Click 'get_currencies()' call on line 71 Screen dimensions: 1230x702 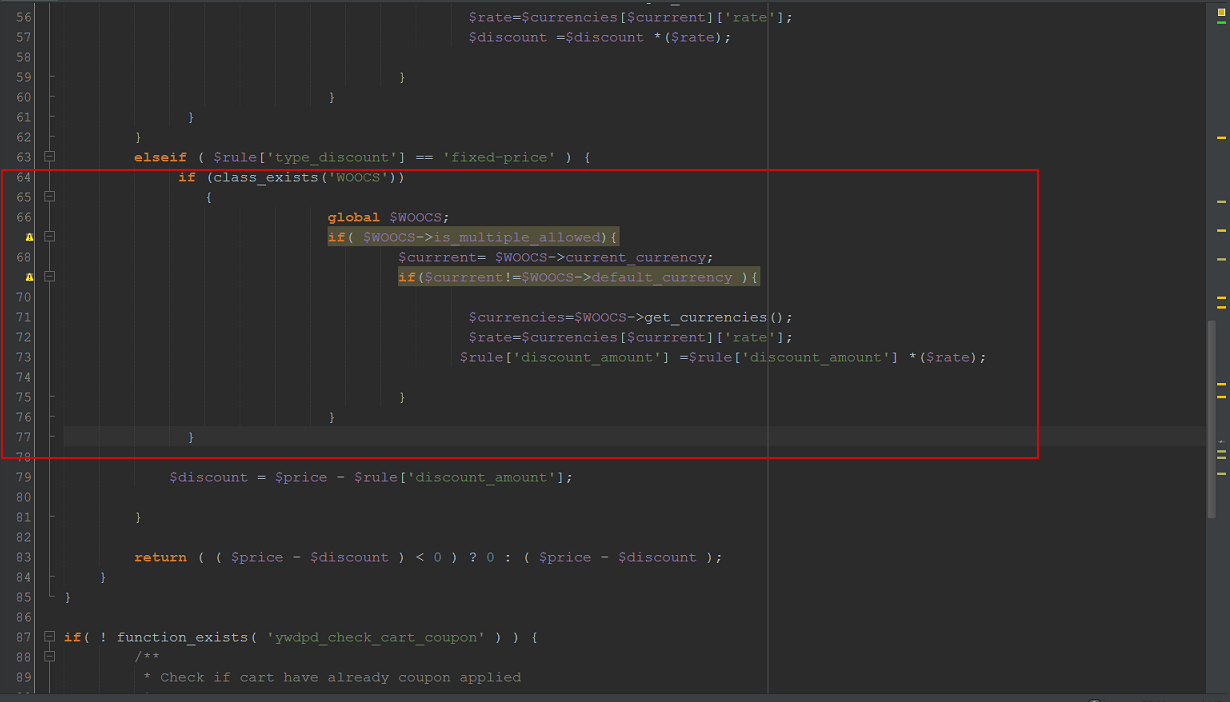coord(718,317)
